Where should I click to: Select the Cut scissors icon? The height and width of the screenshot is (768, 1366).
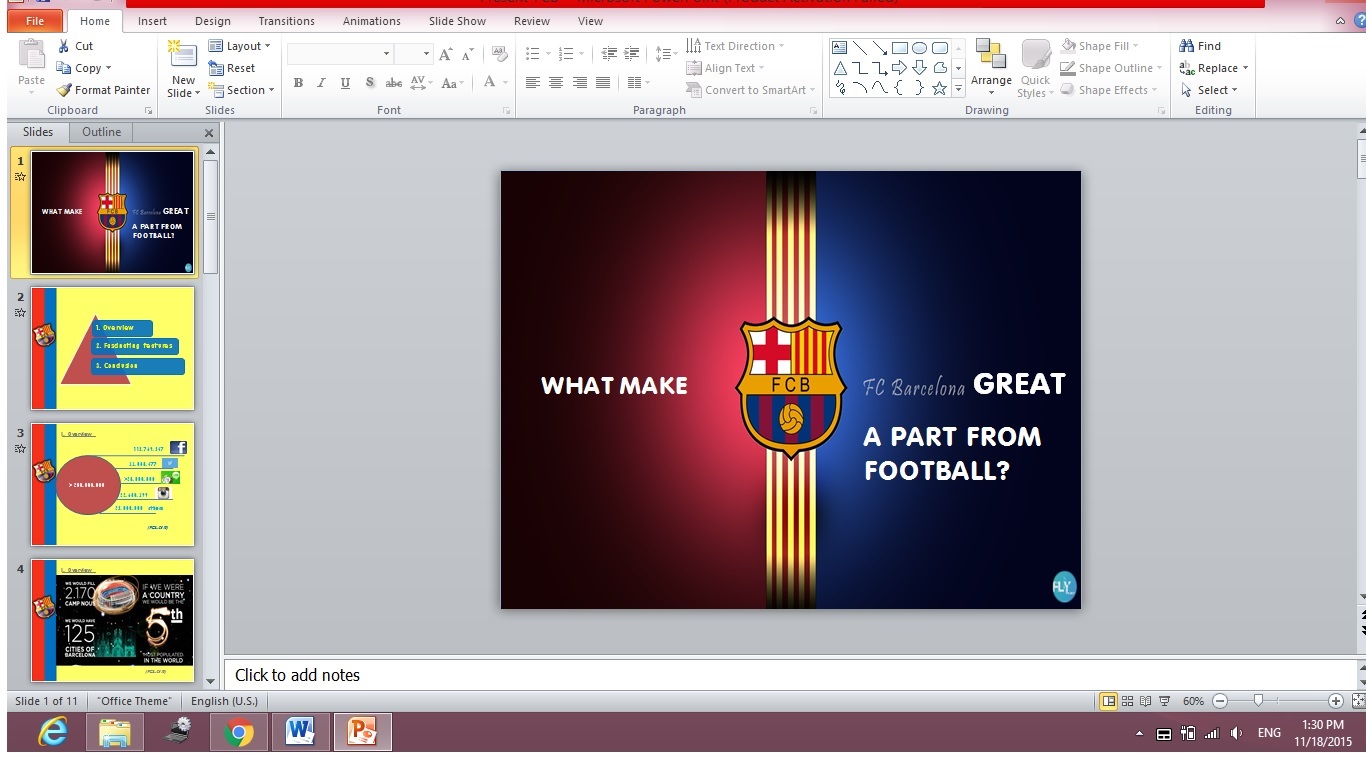point(64,46)
